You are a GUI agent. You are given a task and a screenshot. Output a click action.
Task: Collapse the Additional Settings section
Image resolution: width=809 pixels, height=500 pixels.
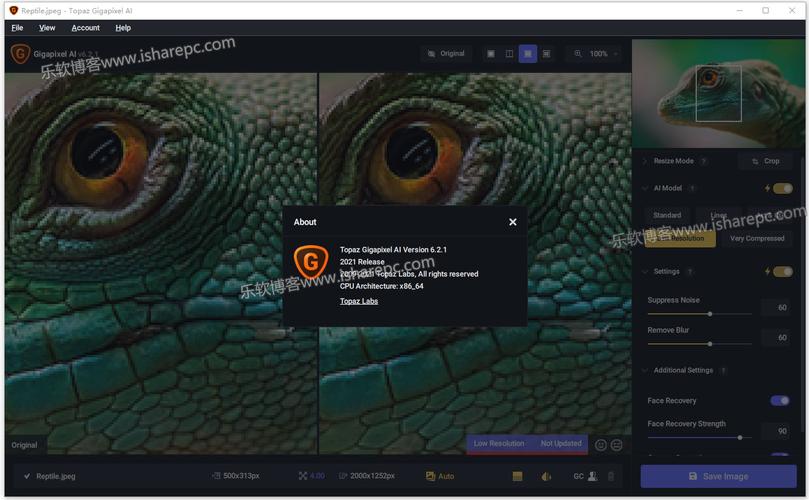pos(645,370)
